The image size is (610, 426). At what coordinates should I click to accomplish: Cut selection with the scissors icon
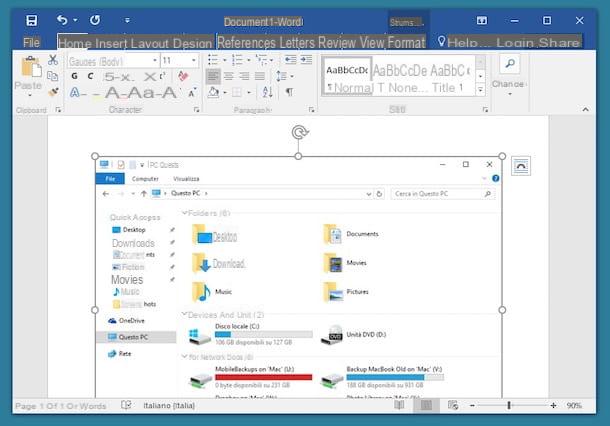click(x=53, y=60)
